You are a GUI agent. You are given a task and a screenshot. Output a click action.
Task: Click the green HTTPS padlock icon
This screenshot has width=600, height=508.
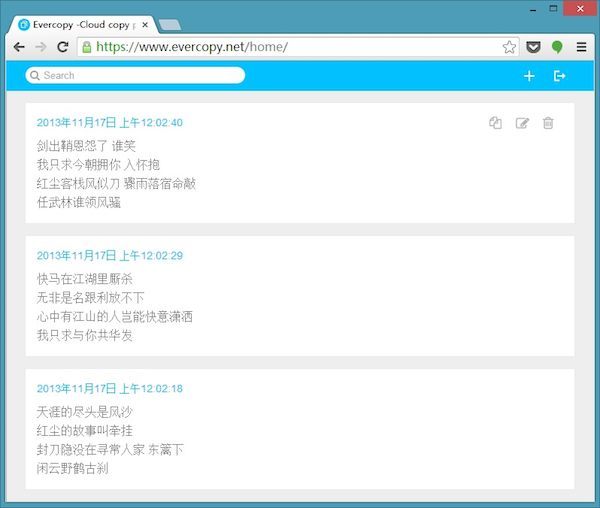pos(87,47)
